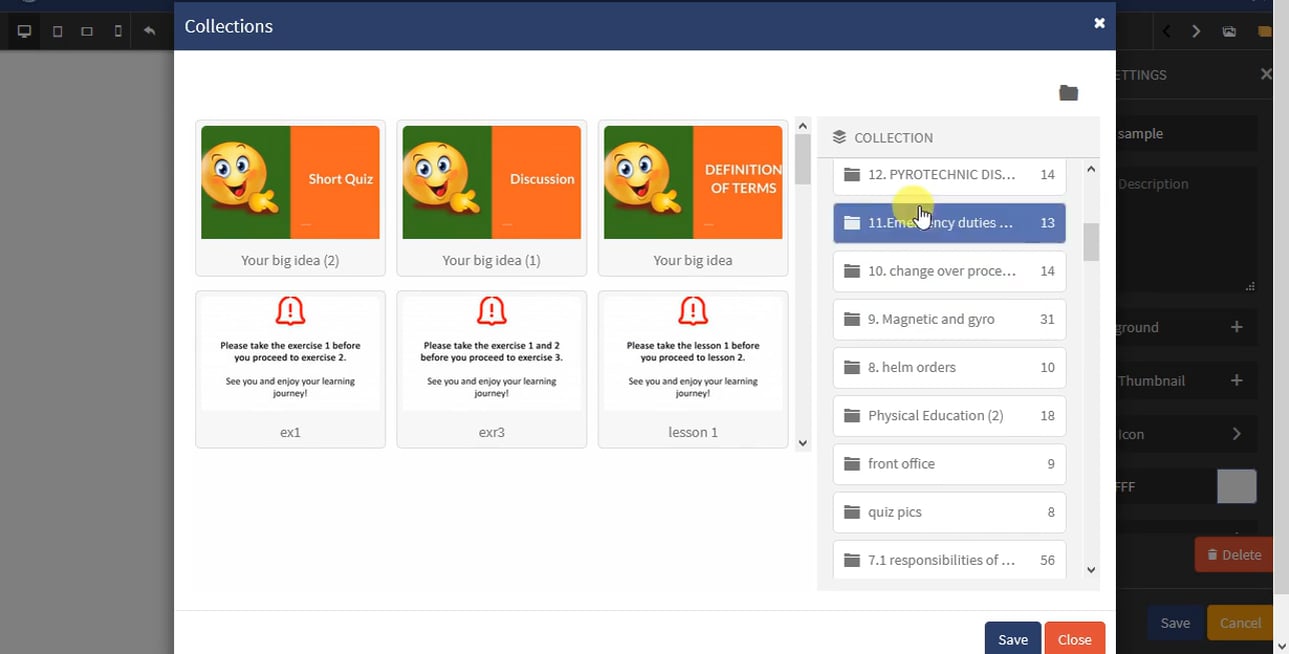Open the Physical Education (2) folder
The image size is (1289, 654).
[x=949, y=415]
